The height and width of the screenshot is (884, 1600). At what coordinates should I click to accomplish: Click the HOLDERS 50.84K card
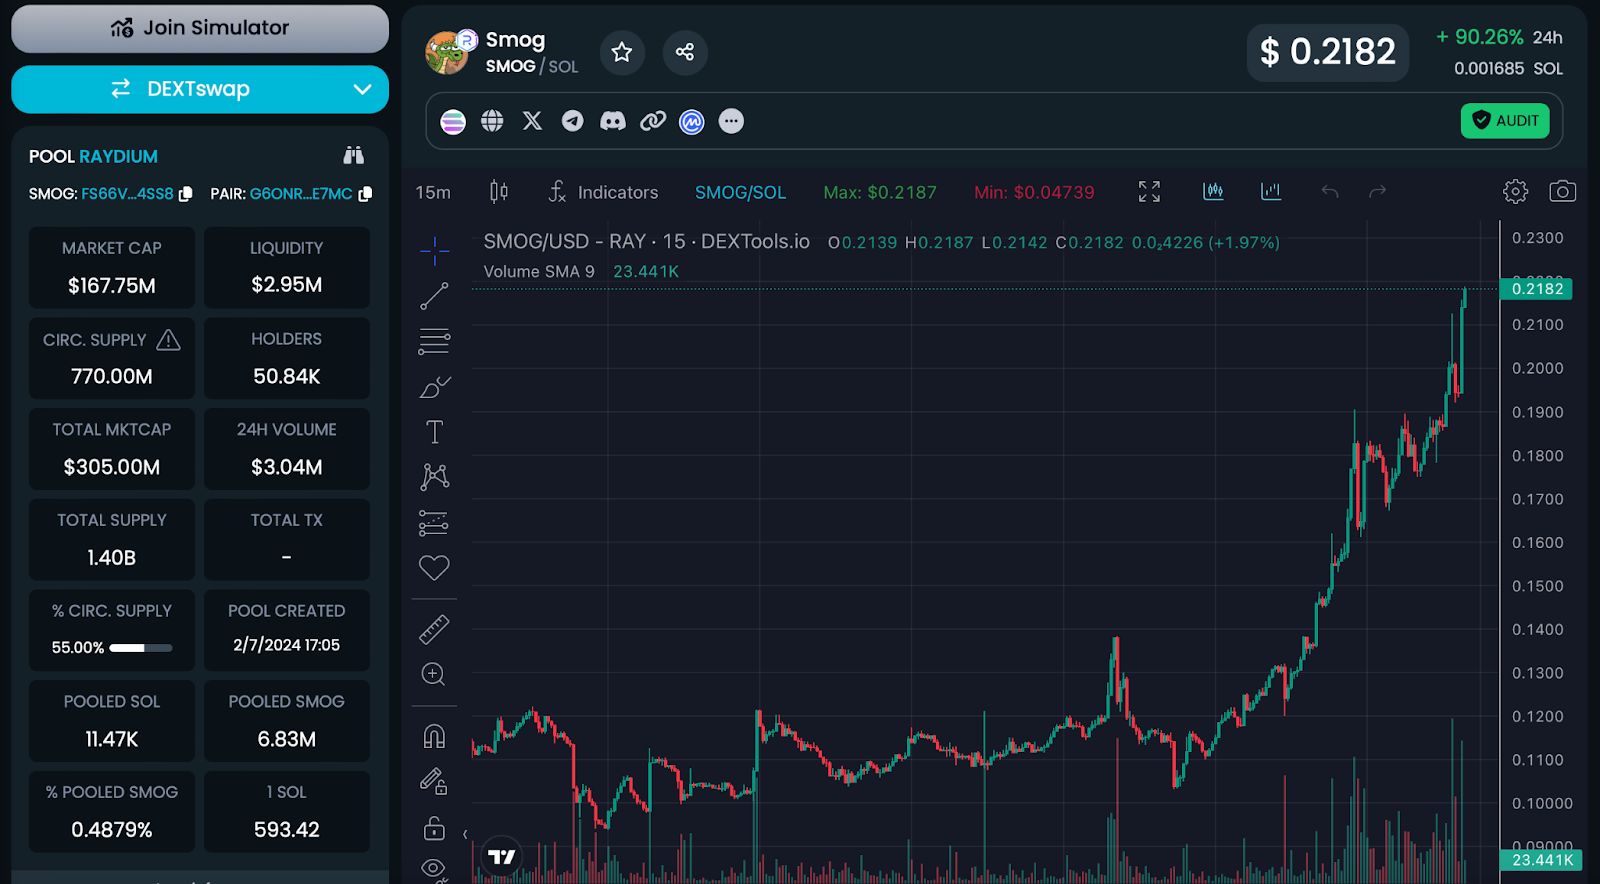click(287, 358)
